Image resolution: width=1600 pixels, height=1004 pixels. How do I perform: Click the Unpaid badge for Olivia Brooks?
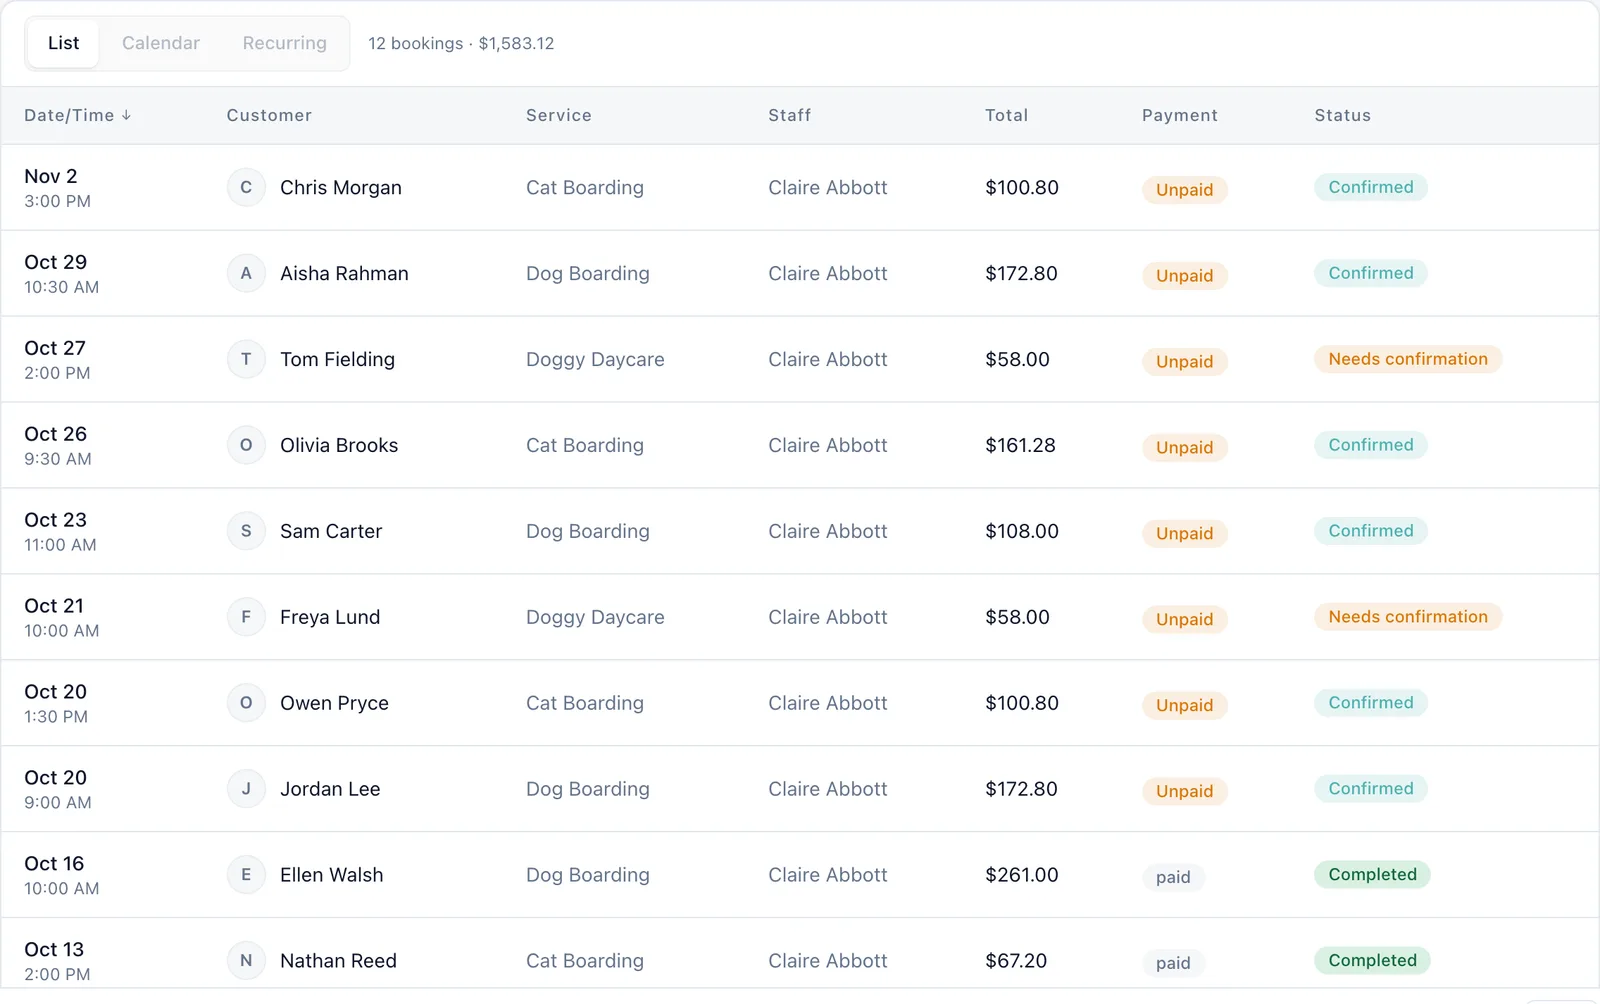[x=1185, y=447]
